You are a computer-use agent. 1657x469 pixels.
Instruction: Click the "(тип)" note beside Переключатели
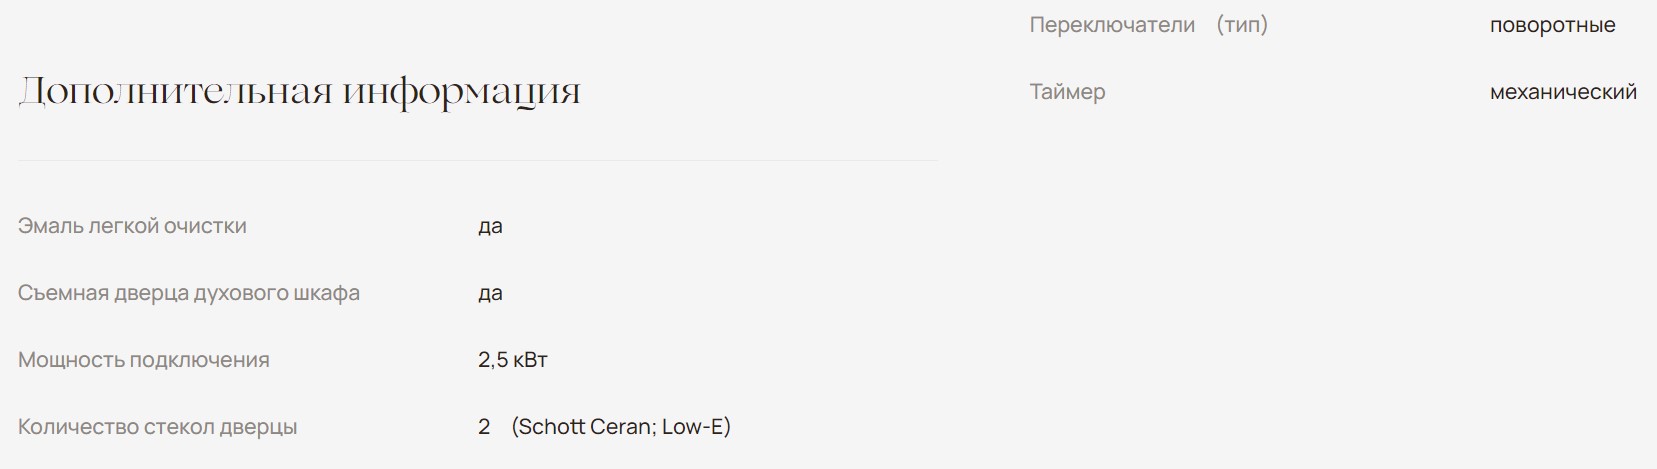point(1242,25)
